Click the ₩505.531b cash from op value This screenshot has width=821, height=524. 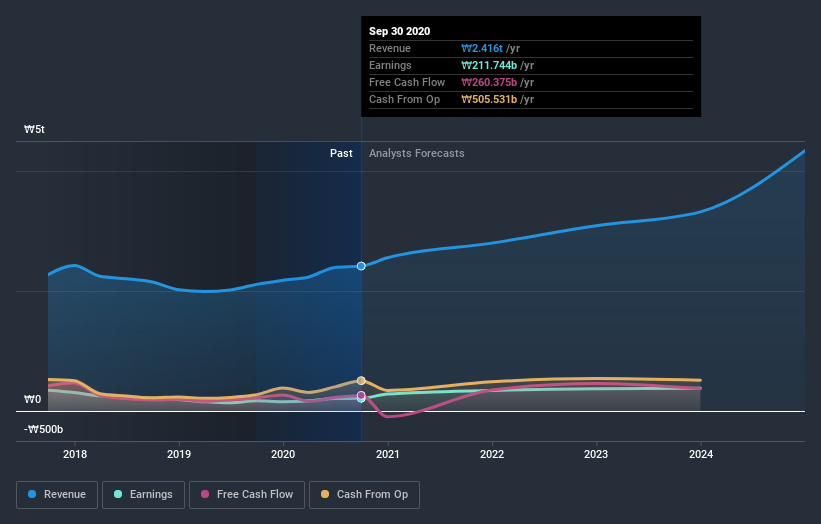point(489,99)
